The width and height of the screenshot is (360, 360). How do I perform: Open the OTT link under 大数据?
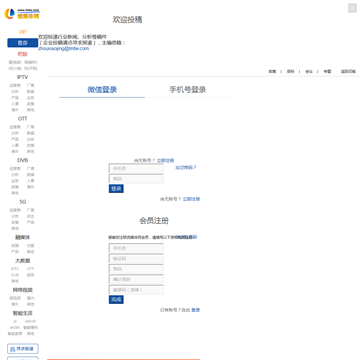tap(30, 269)
